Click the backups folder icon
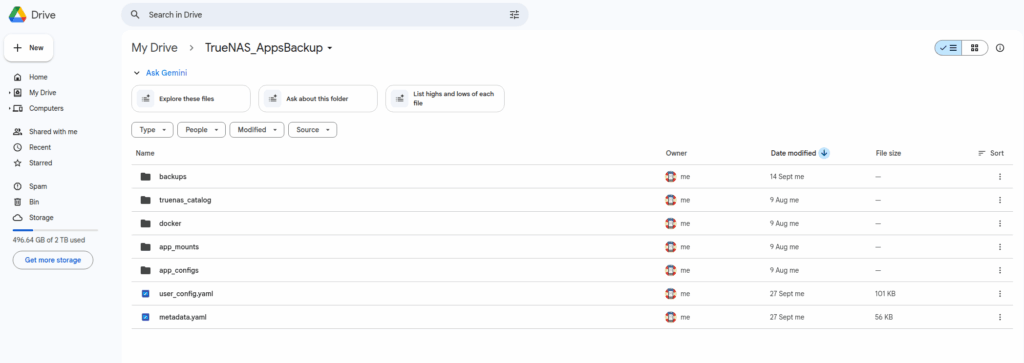 [x=146, y=176]
